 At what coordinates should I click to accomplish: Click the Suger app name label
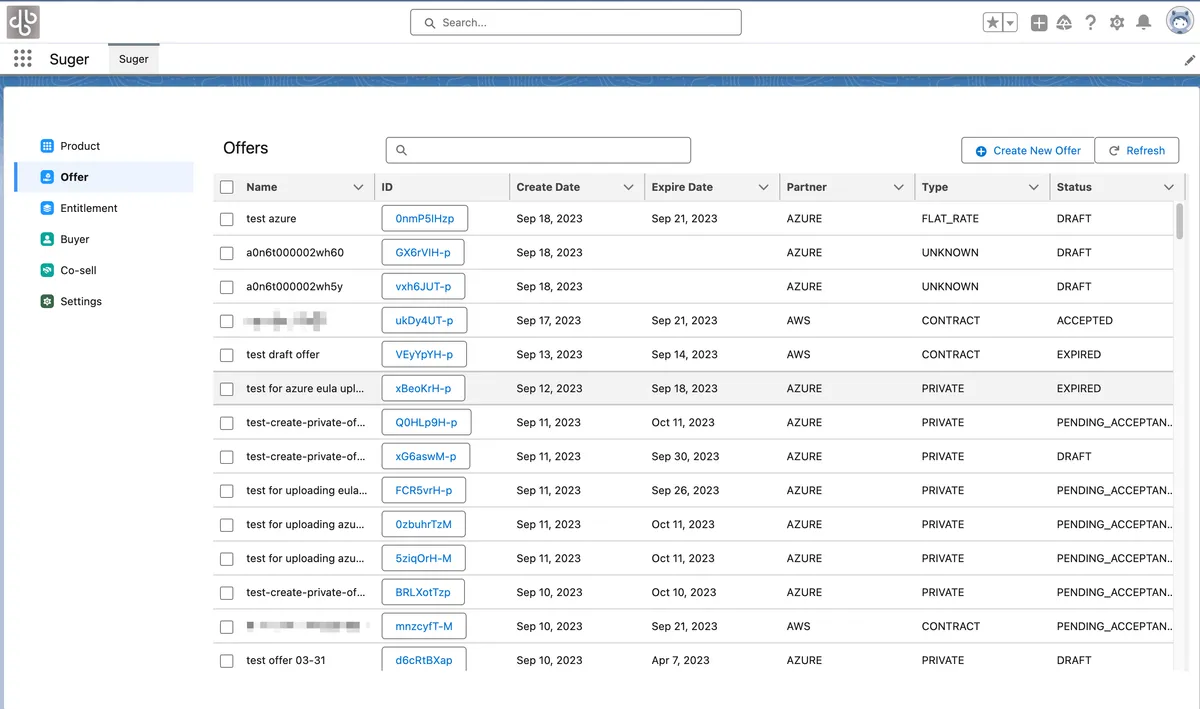tap(69, 59)
